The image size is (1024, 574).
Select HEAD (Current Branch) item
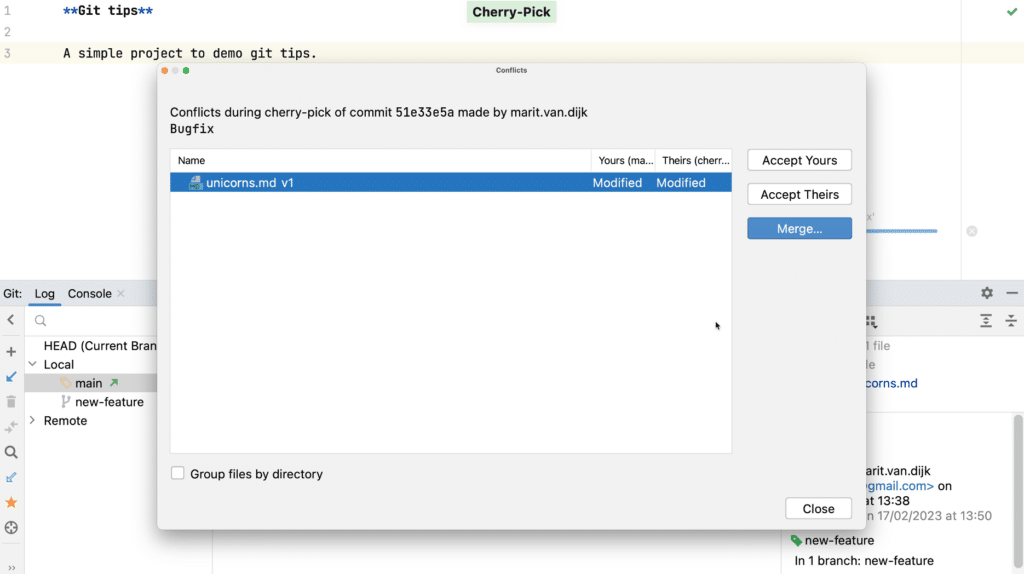(x=100, y=346)
